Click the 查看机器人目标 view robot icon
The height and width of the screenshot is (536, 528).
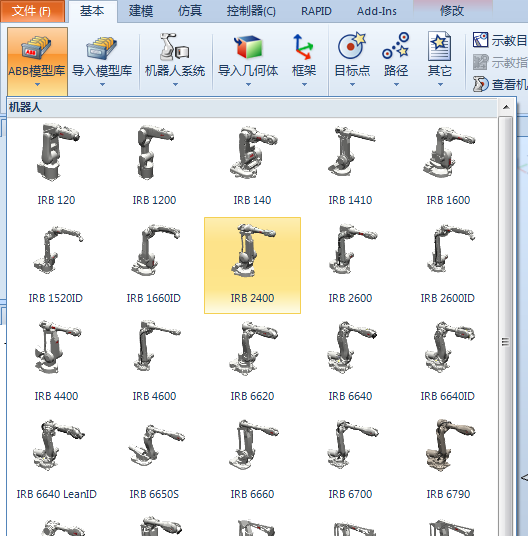[x=480, y=84]
